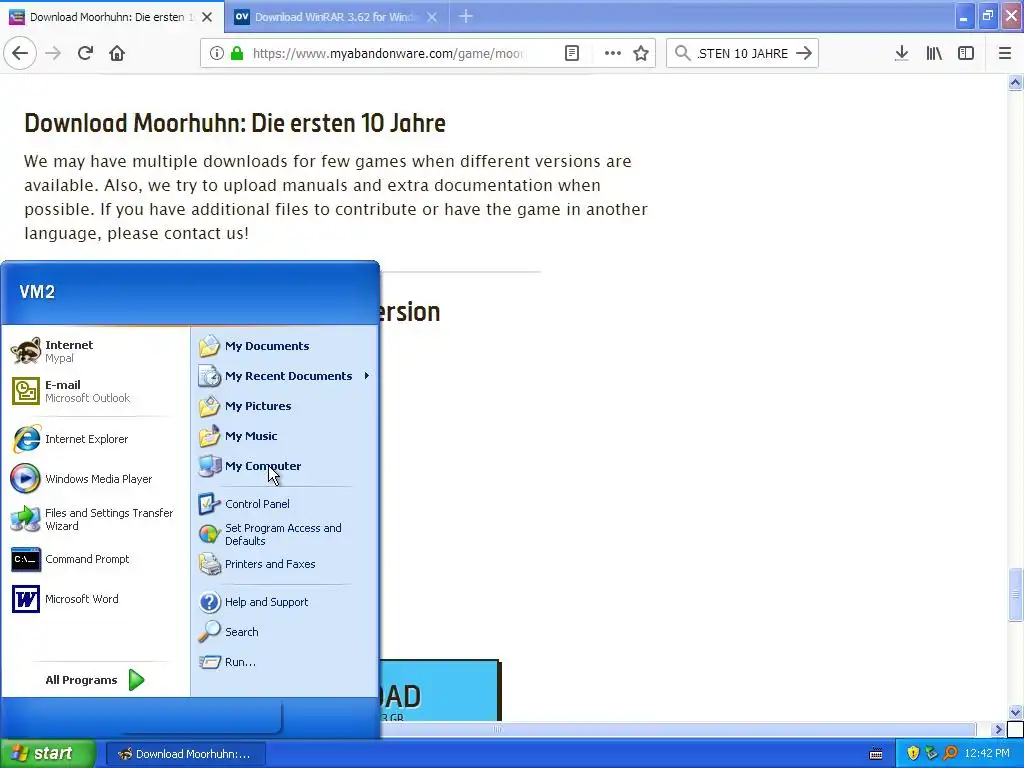Screen dimensions: 1024x768
Task: Close the Download WinRAR 3.62 tab
Action: 432,17
